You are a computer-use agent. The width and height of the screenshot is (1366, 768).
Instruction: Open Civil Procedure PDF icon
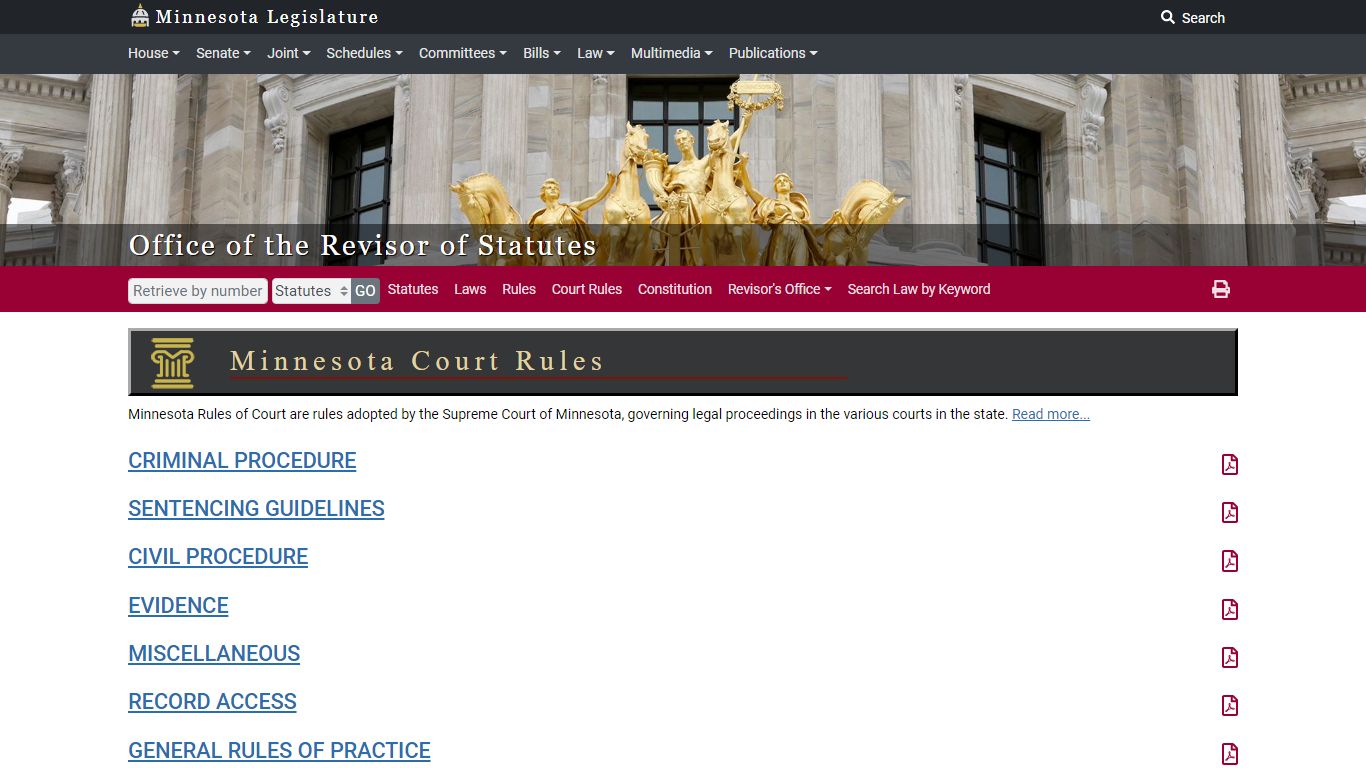click(x=1230, y=561)
